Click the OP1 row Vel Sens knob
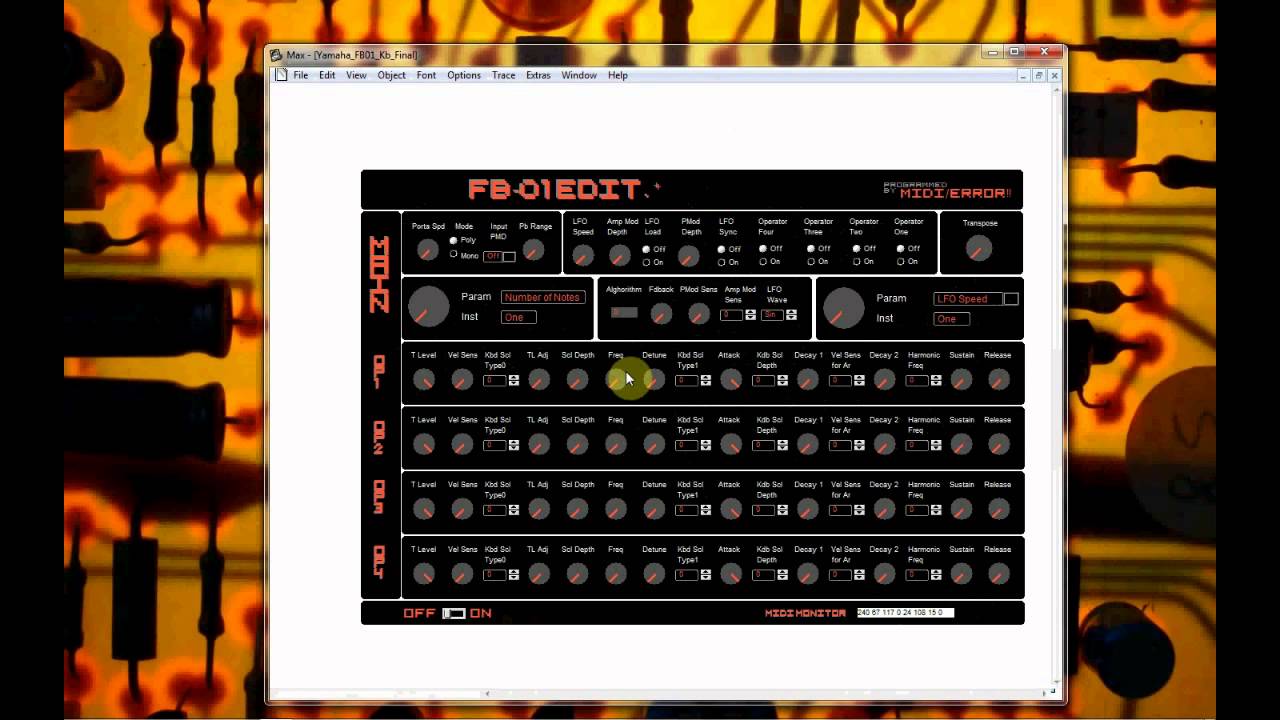 461,379
